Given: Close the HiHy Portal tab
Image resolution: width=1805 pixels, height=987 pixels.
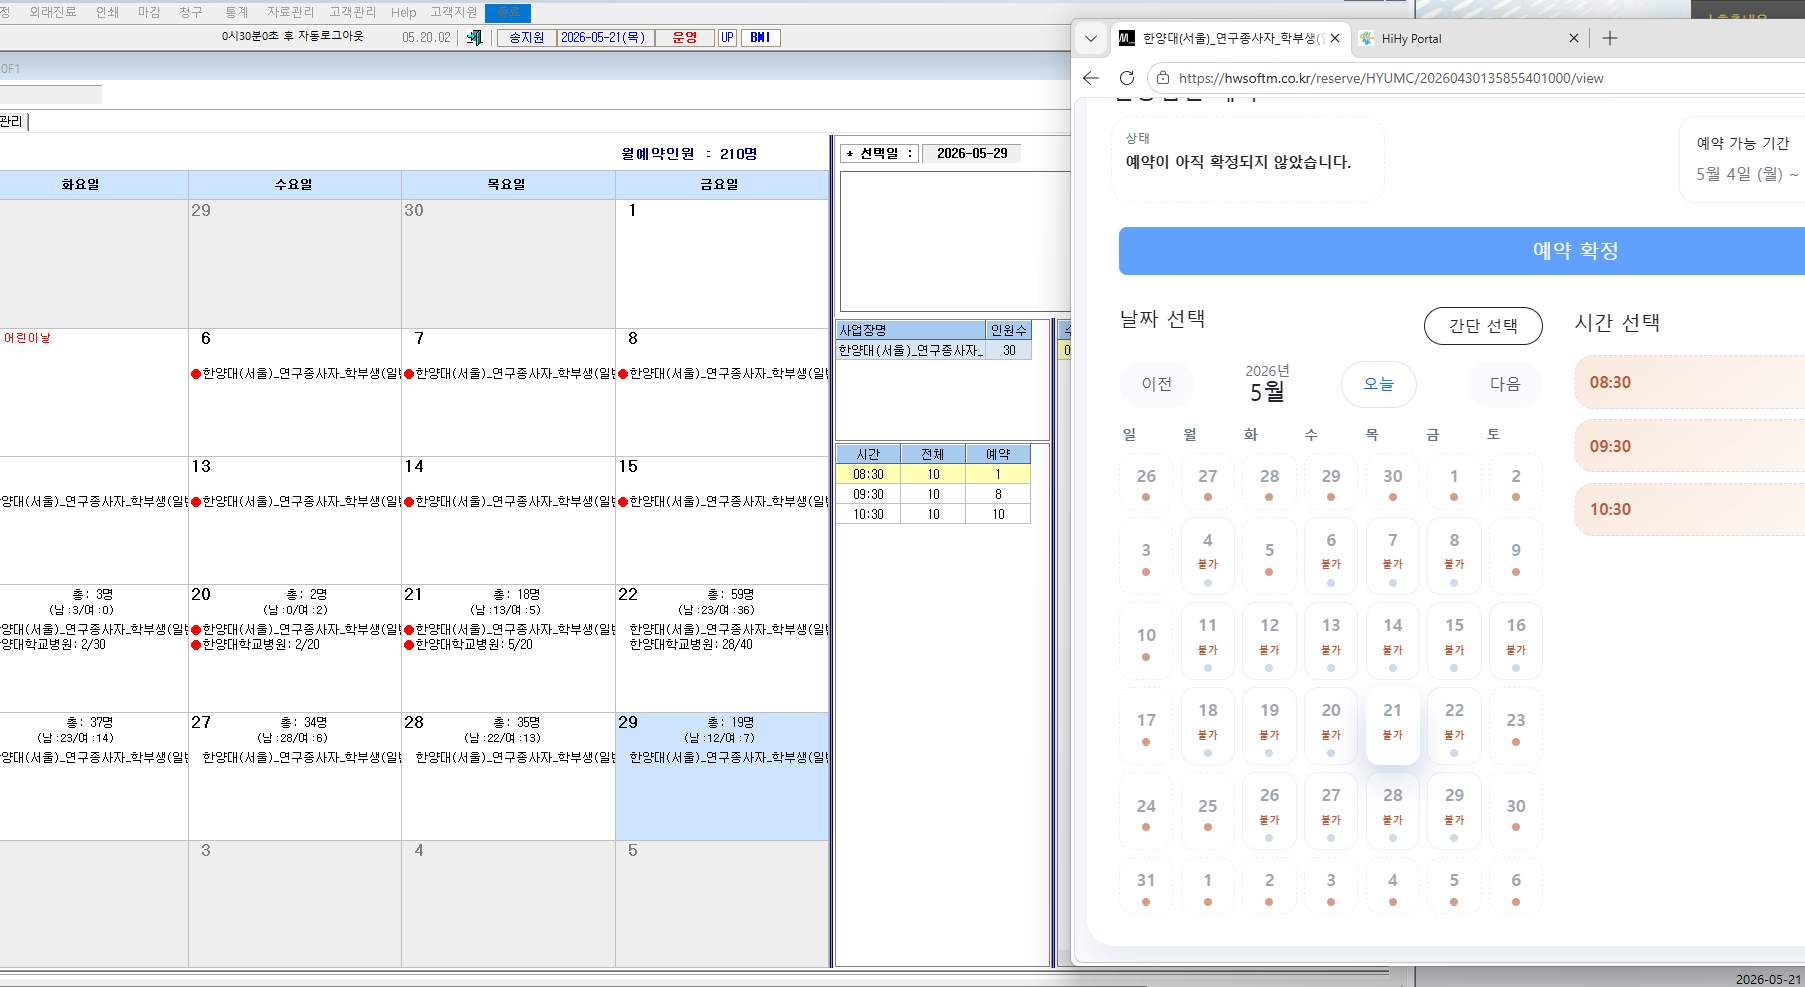Looking at the screenshot, I should pos(1574,38).
